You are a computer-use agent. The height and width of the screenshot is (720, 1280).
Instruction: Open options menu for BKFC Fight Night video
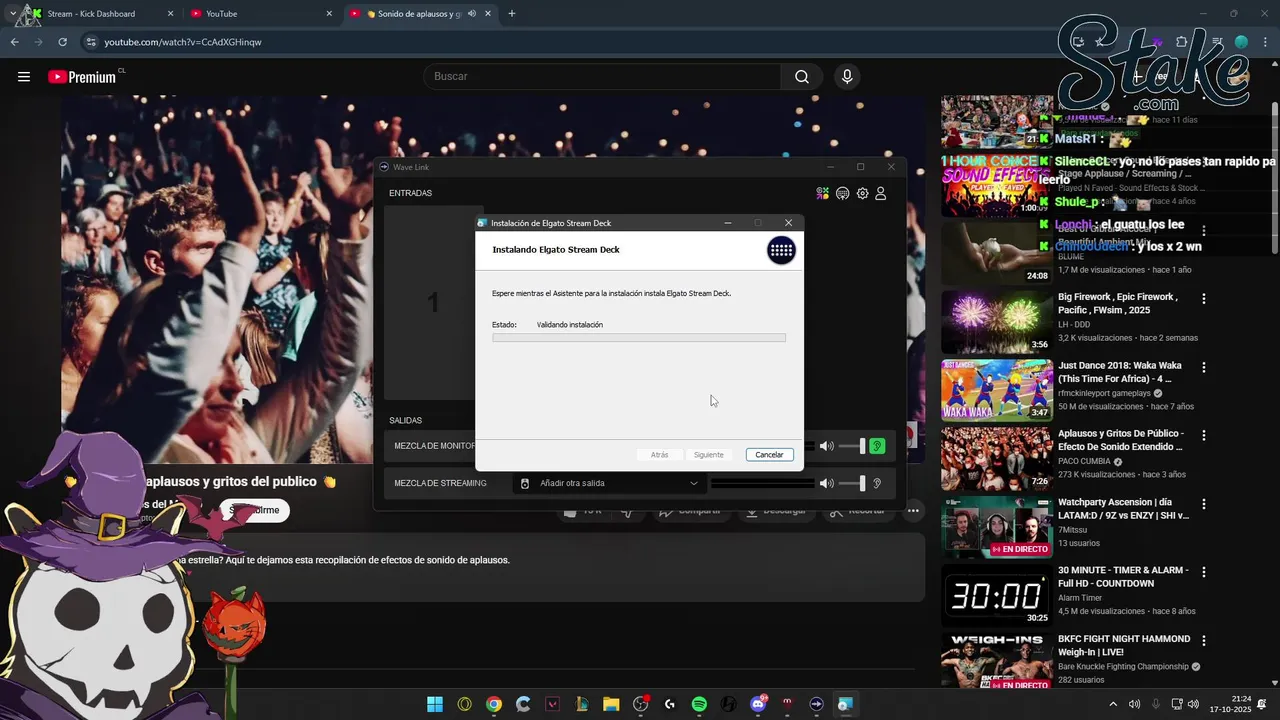pos(1204,640)
